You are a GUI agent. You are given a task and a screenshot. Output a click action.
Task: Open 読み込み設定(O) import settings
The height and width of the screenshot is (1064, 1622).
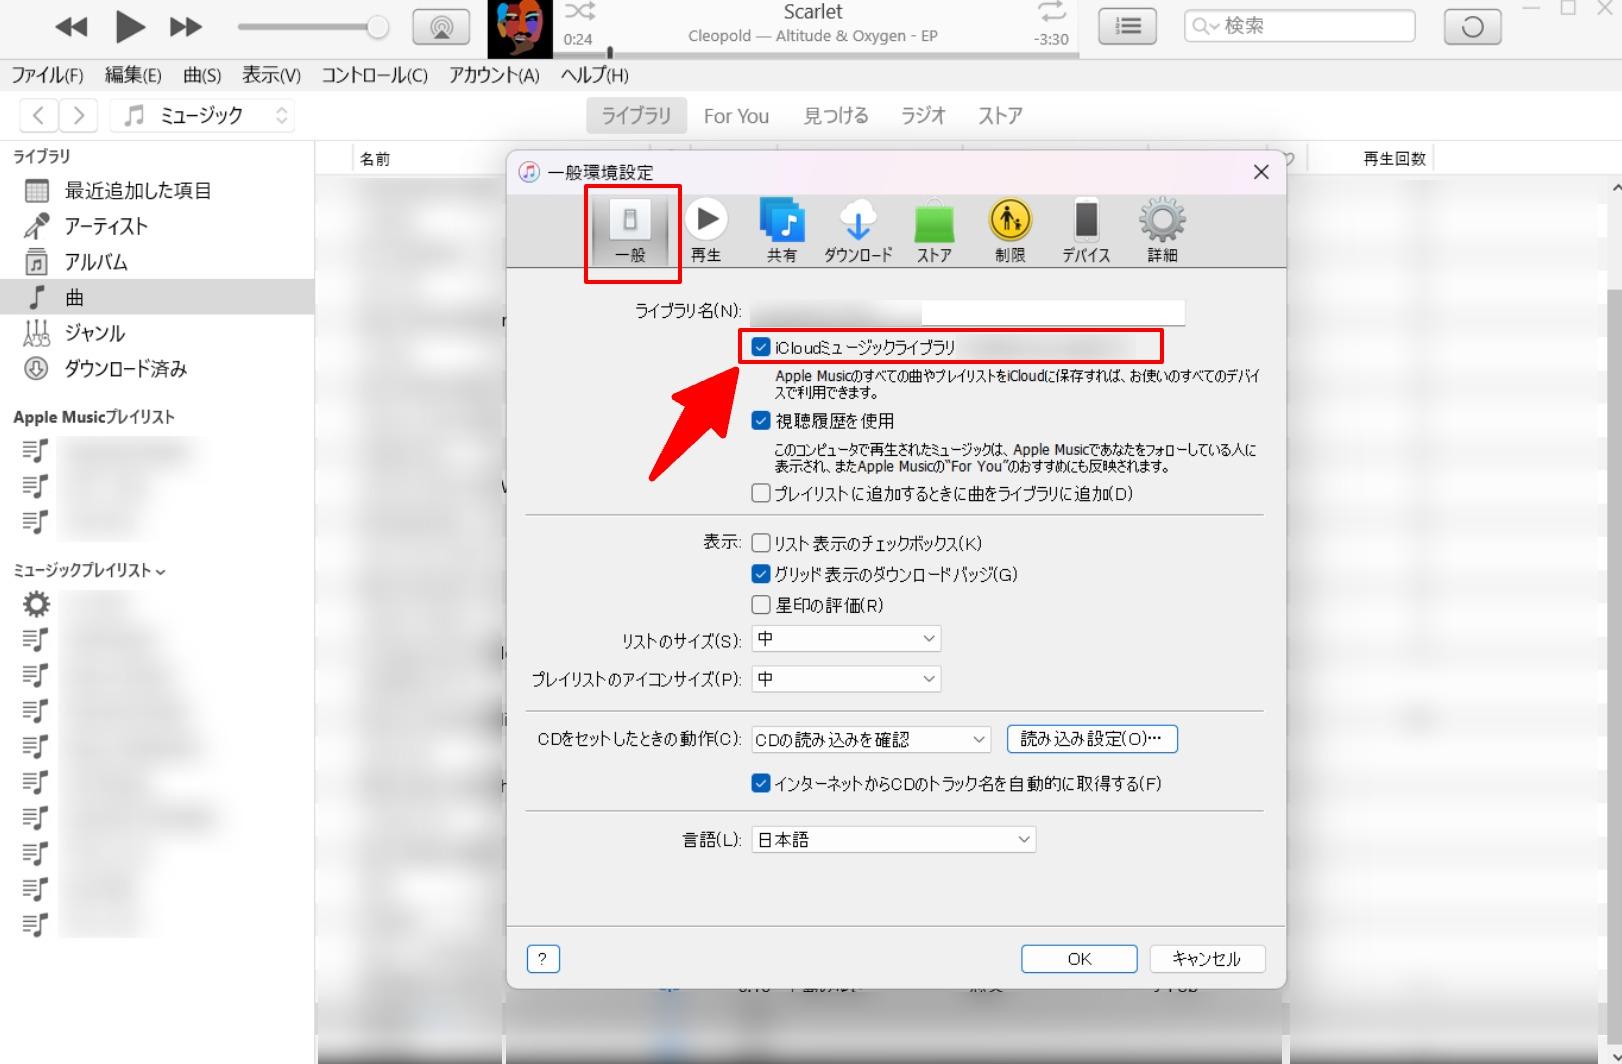click(1092, 739)
